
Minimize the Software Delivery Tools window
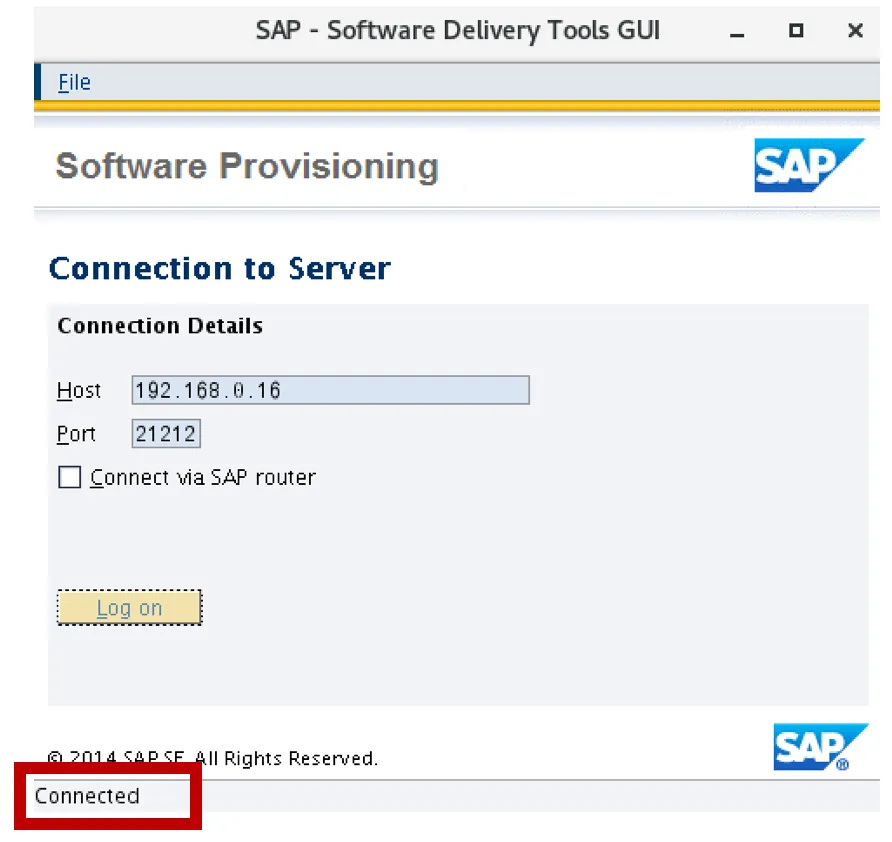pyautogui.click(x=738, y=31)
